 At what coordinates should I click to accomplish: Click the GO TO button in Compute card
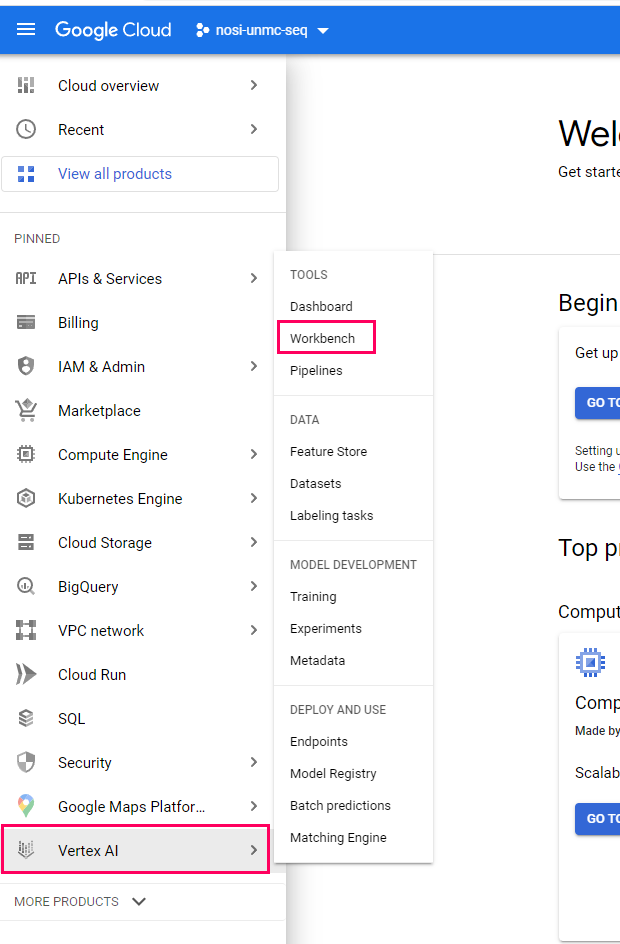597,819
